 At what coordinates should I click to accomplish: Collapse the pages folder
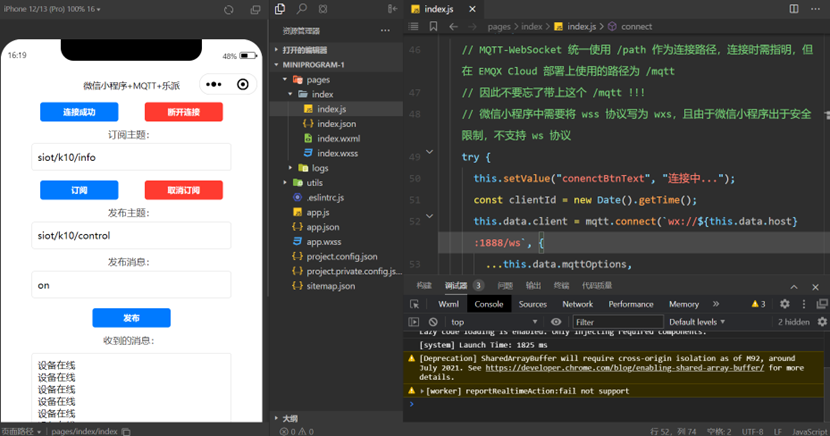point(285,79)
